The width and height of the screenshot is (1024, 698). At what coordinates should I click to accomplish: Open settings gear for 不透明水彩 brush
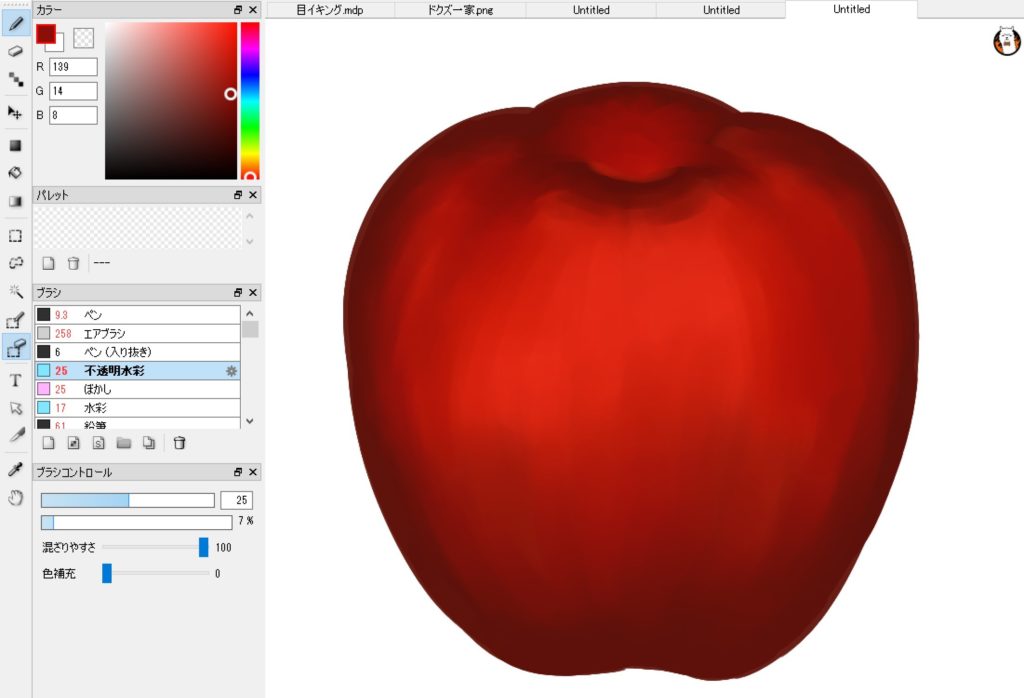click(x=231, y=371)
